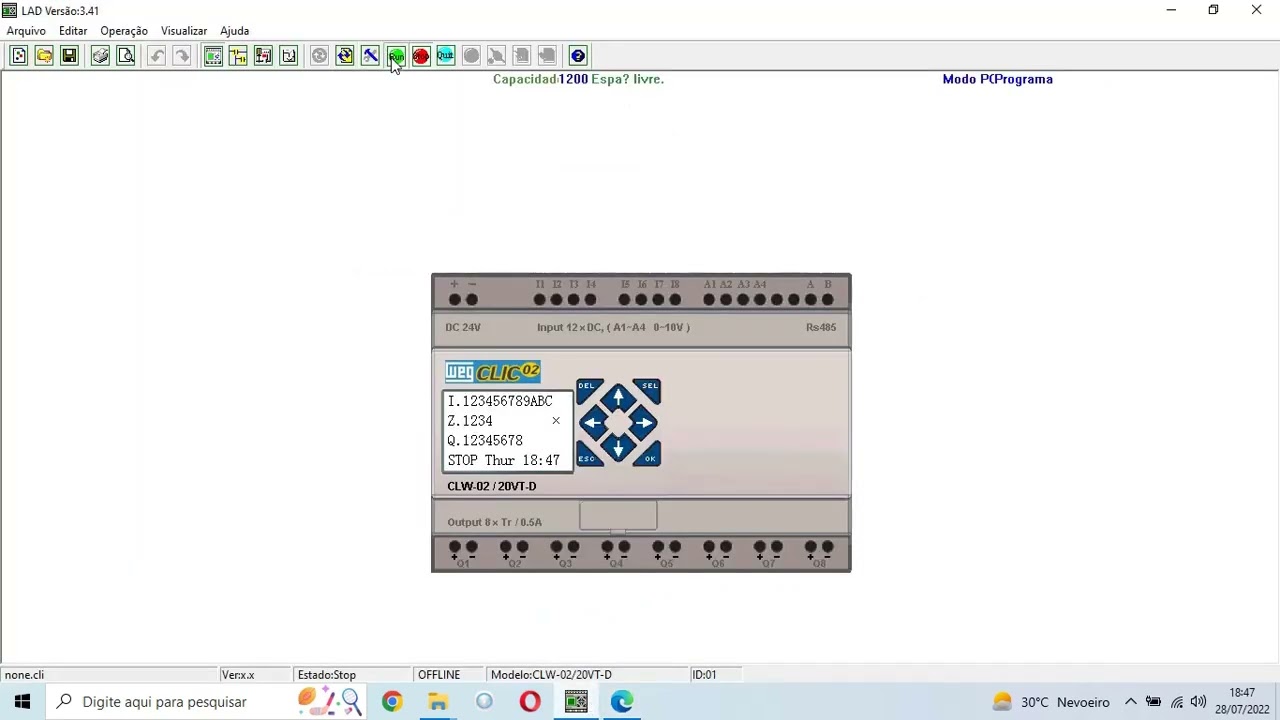This screenshot has width=1280, height=720.
Task: Click the right arrow on CLIC02 keypad
Action: pyautogui.click(x=644, y=423)
